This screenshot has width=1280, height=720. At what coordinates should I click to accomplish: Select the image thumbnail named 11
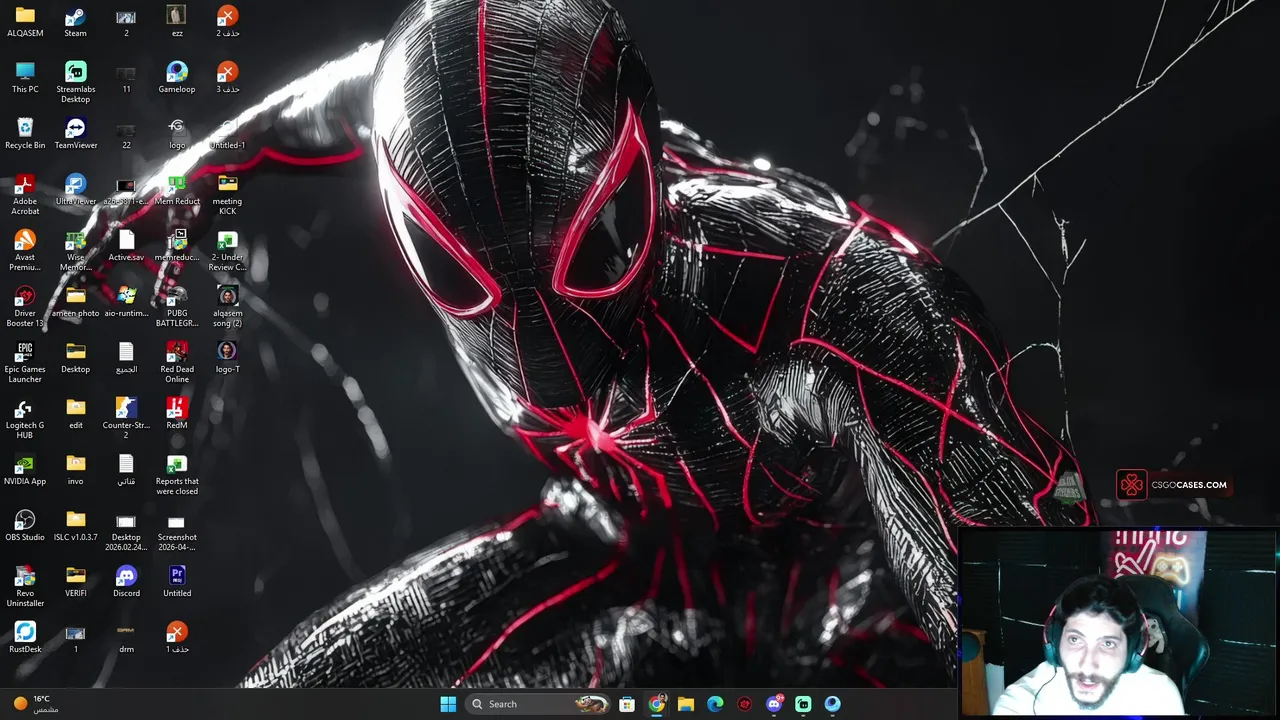point(126,77)
